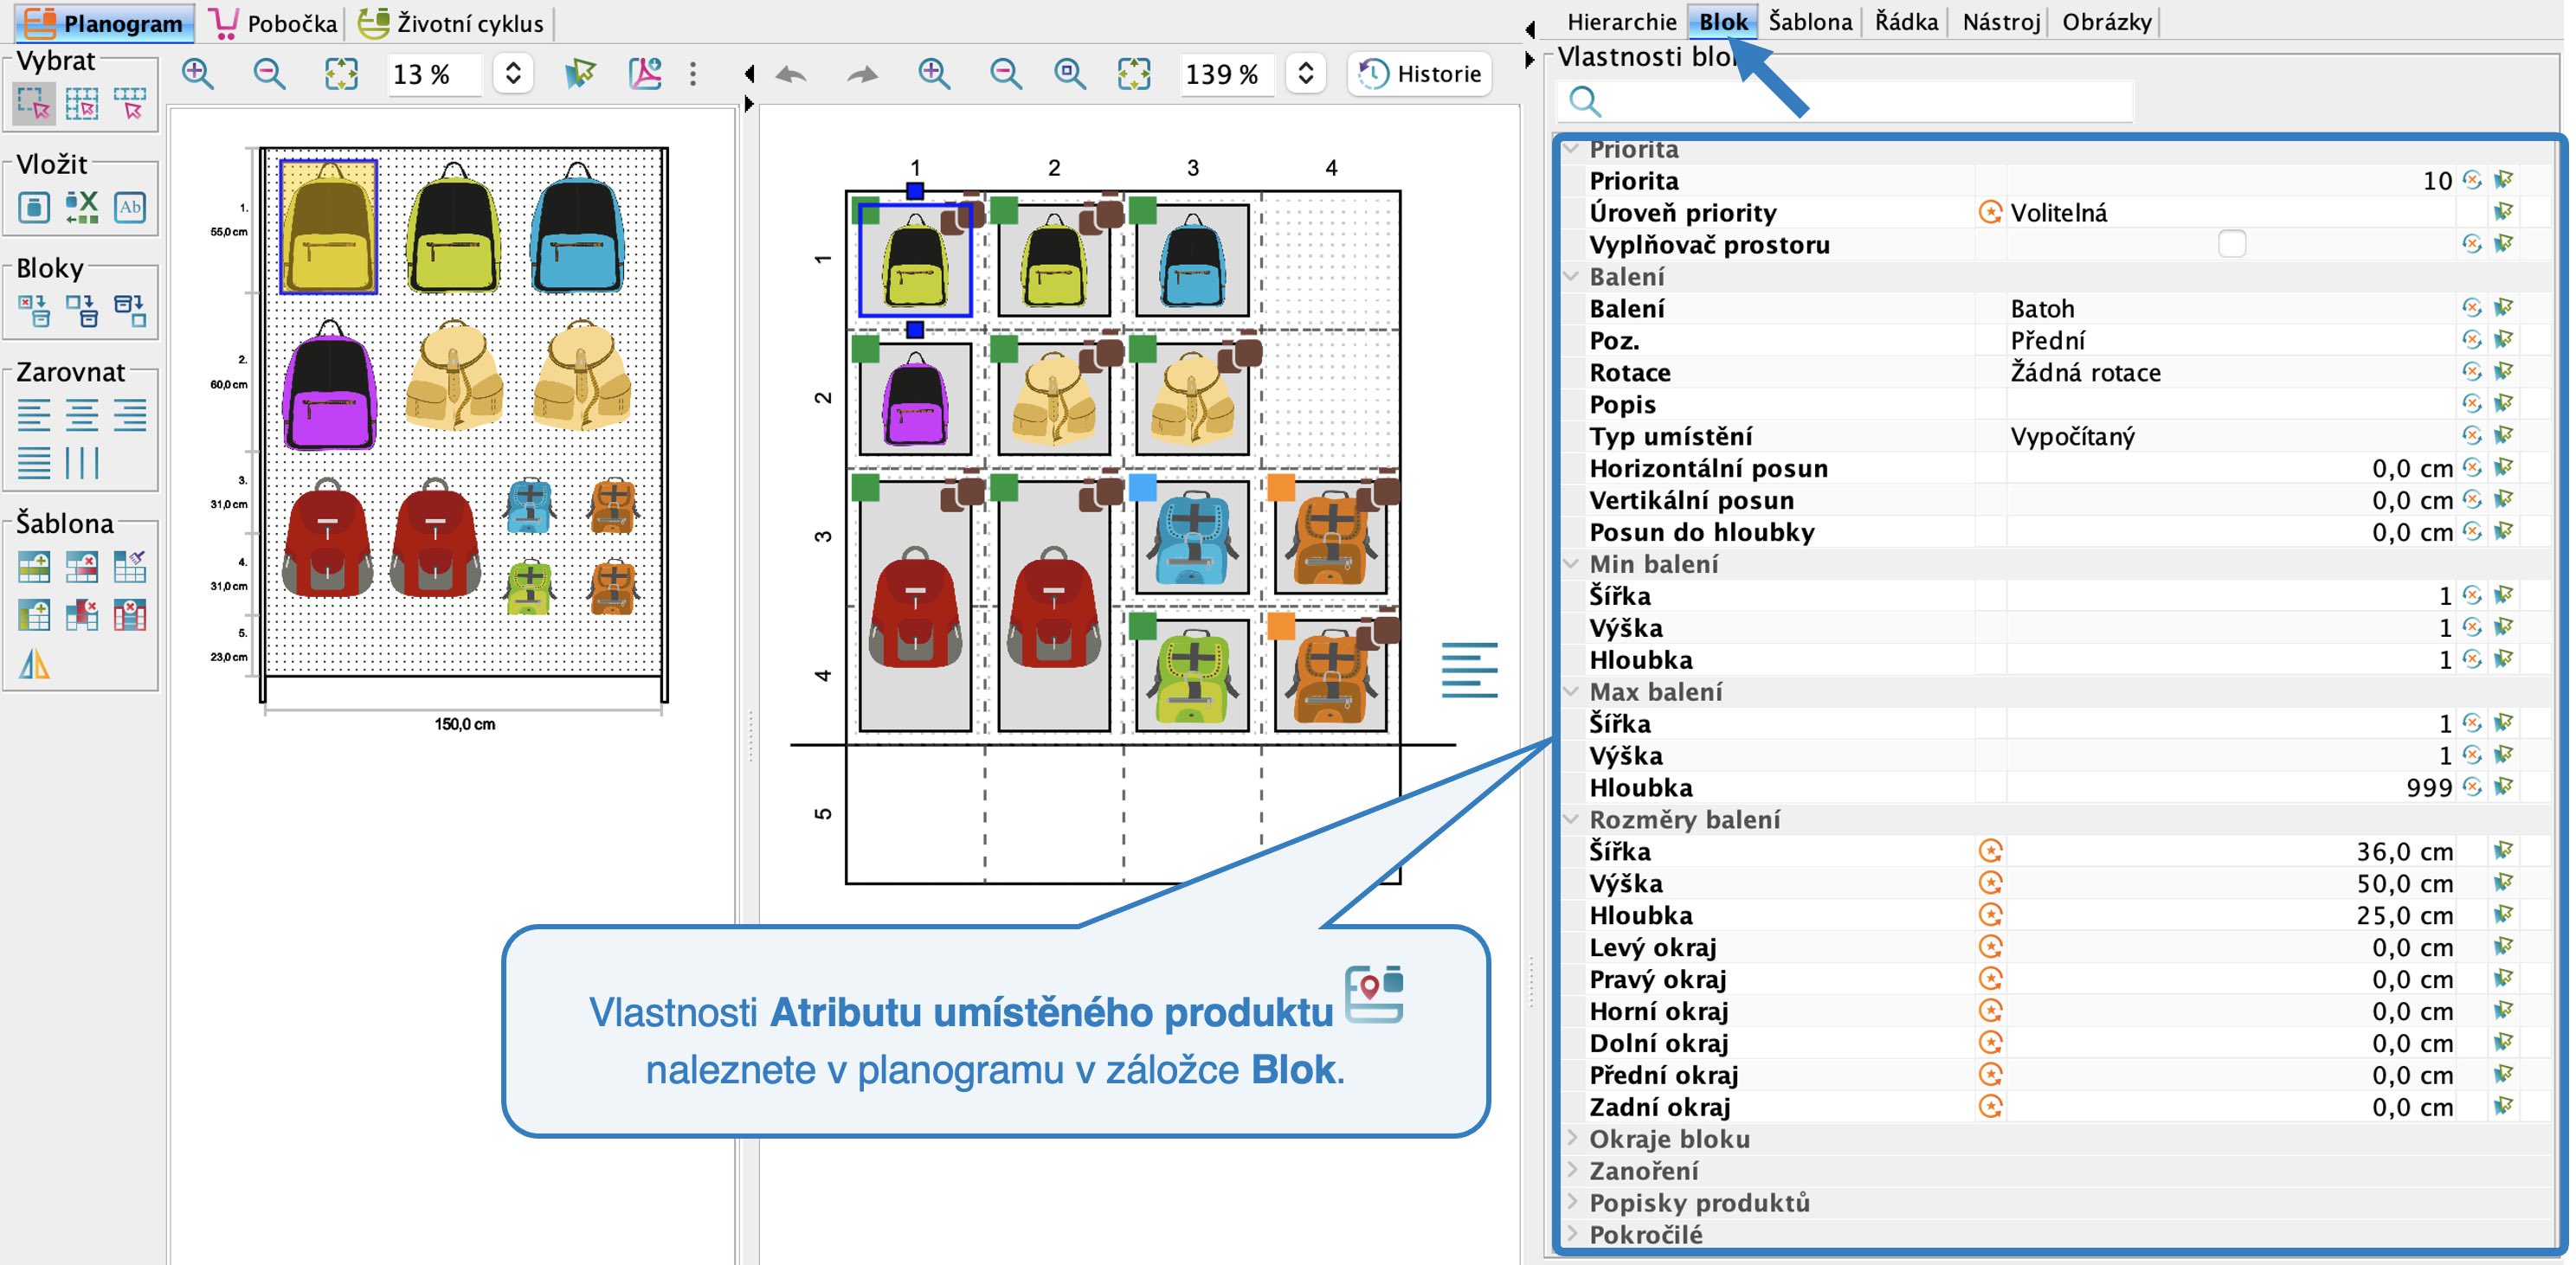Collapse the Min balení section
The width and height of the screenshot is (2576, 1265).
tap(1572, 564)
